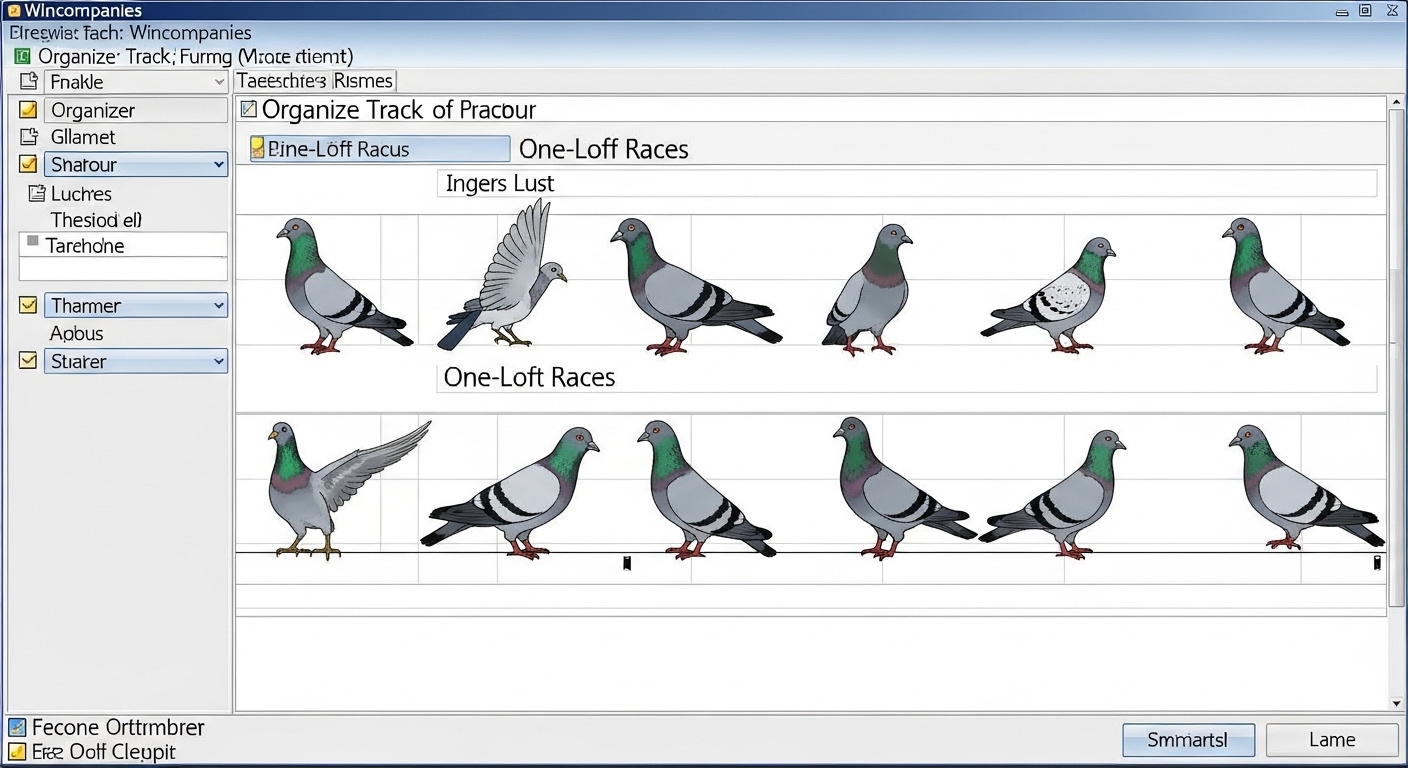
Task: Click the gray square icon beside Tarehone
Action: [x=33, y=242]
